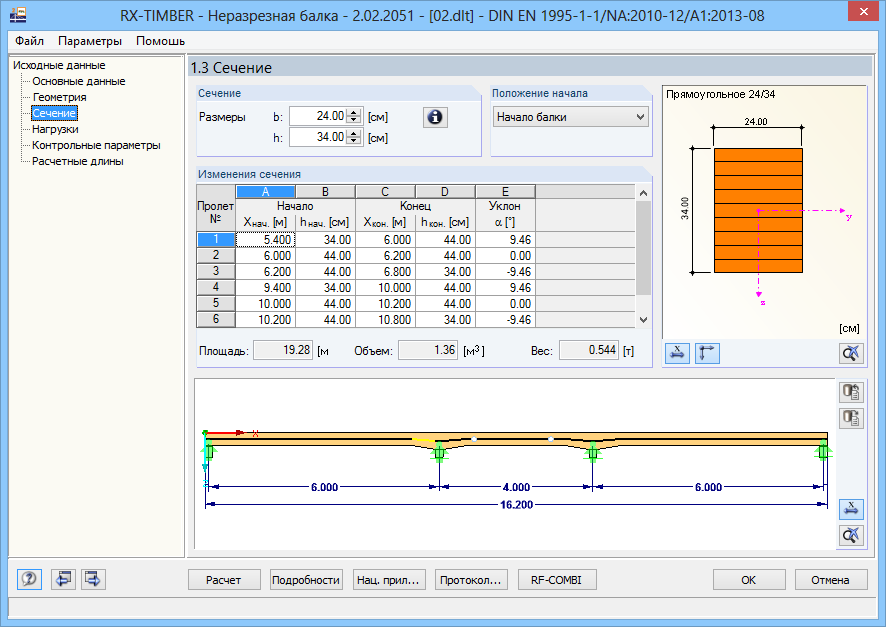Open help with the question mark icon
The width and height of the screenshot is (886, 627).
(x=29, y=579)
